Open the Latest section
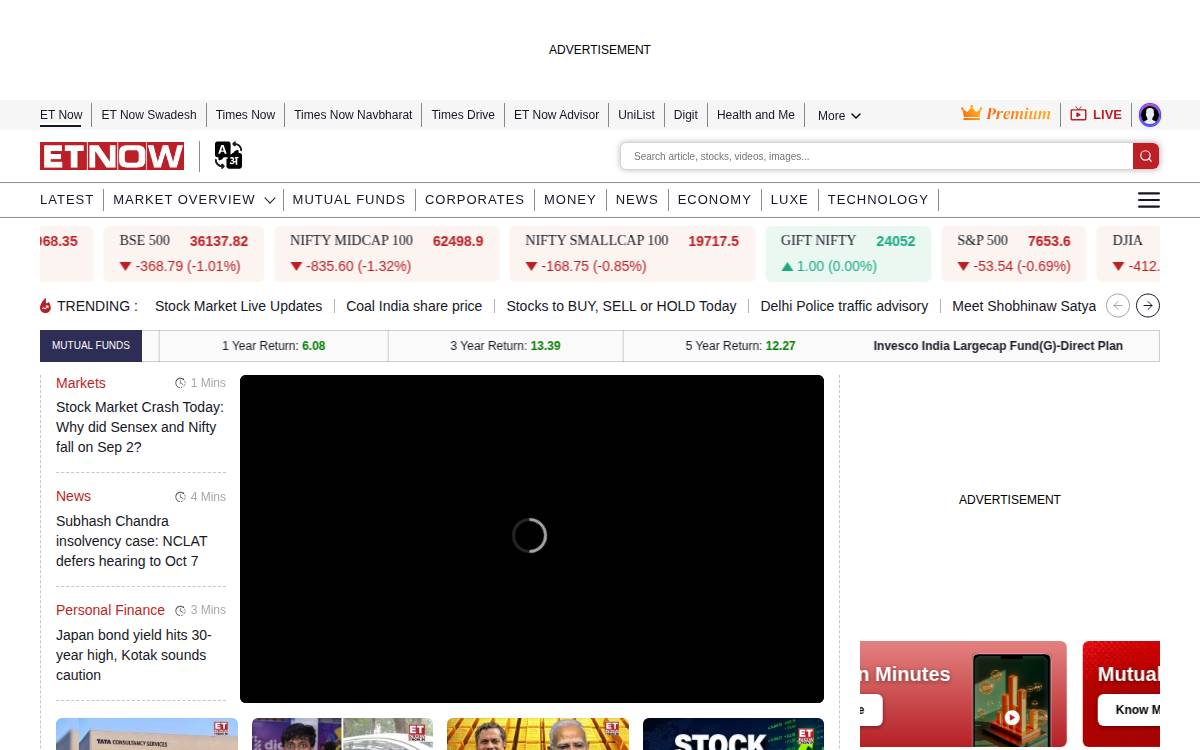 tap(67, 200)
